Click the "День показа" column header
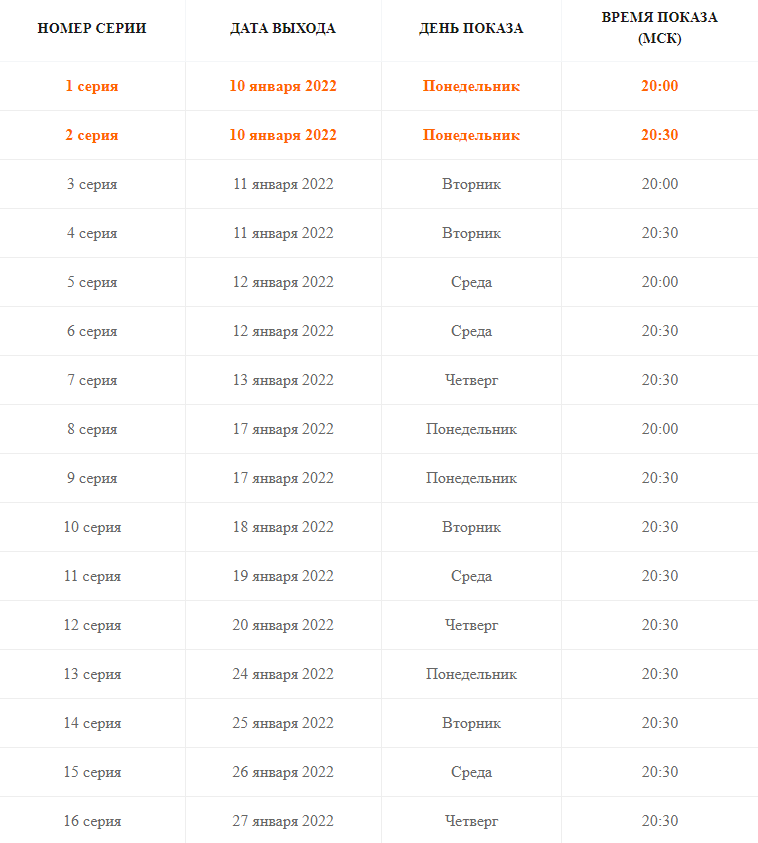The height and width of the screenshot is (843, 758). pyautogui.click(x=471, y=28)
